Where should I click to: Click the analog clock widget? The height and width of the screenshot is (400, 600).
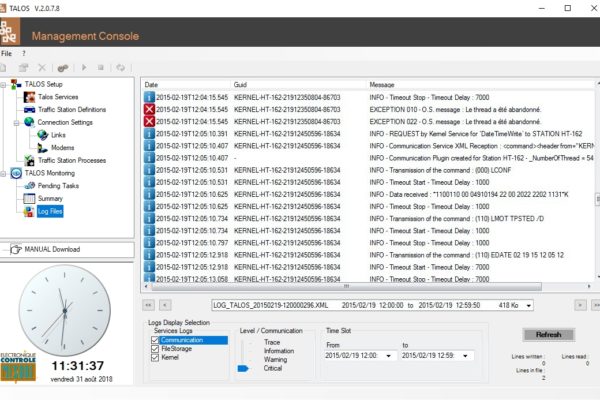[x=65, y=310]
